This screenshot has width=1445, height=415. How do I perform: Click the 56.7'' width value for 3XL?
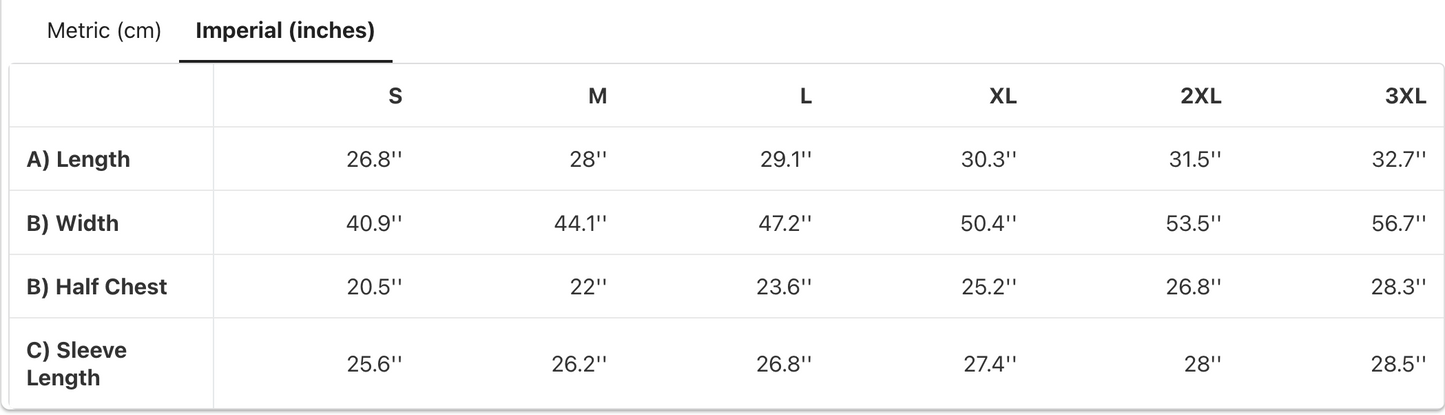coord(1399,224)
